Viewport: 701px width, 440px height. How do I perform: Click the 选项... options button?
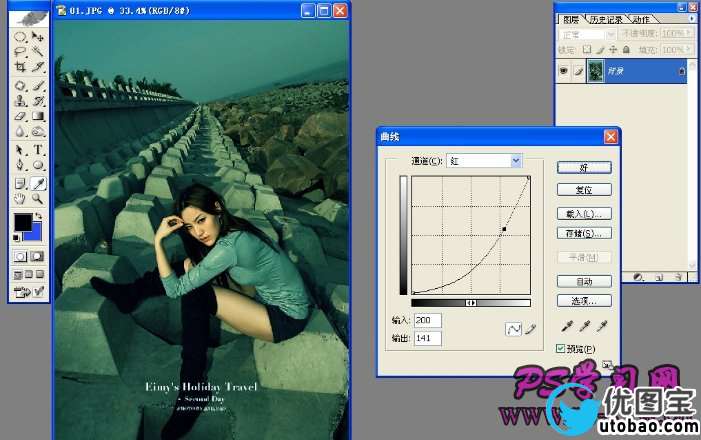pyautogui.click(x=584, y=301)
